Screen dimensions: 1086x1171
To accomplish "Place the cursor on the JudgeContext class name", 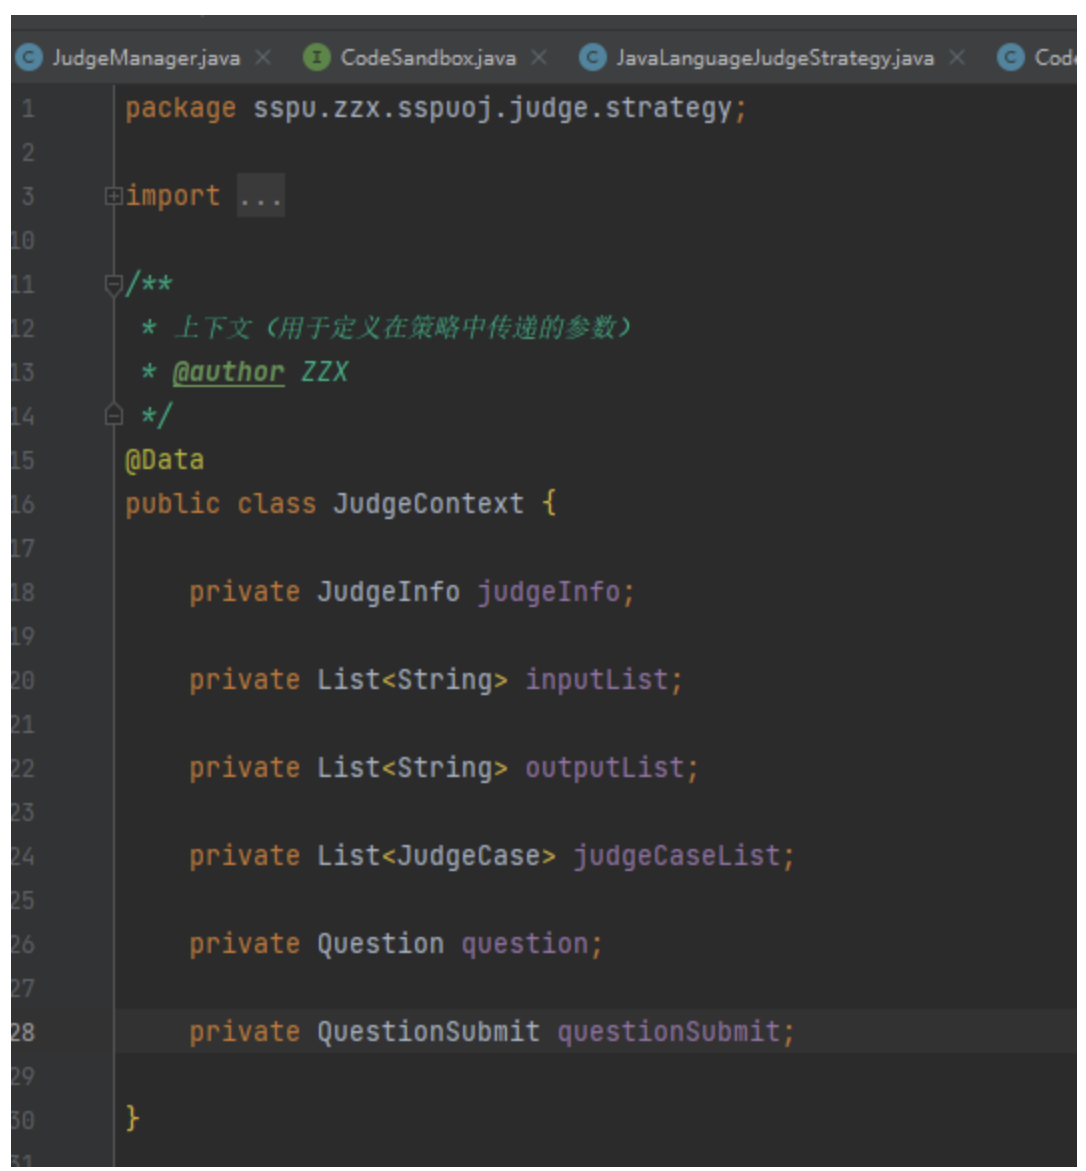I will pyautogui.click(x=428, y=504).
